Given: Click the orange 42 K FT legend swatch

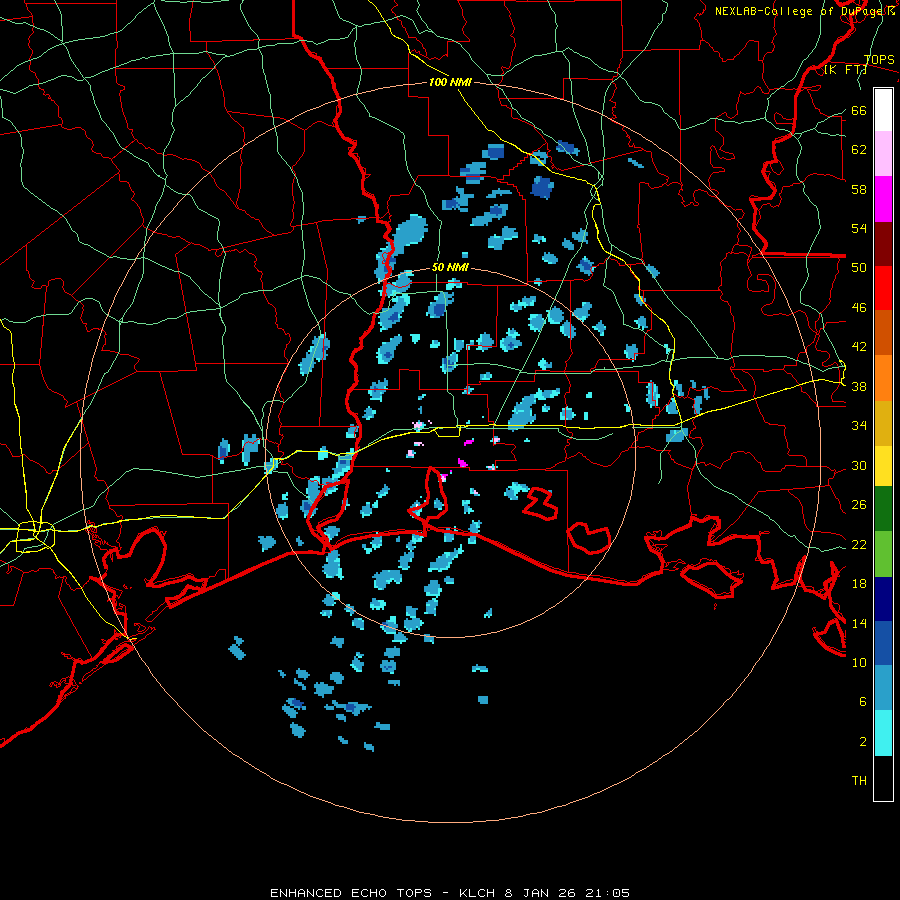Looking at the screenshot, I should pyautogui.click(x=883, y=378).
